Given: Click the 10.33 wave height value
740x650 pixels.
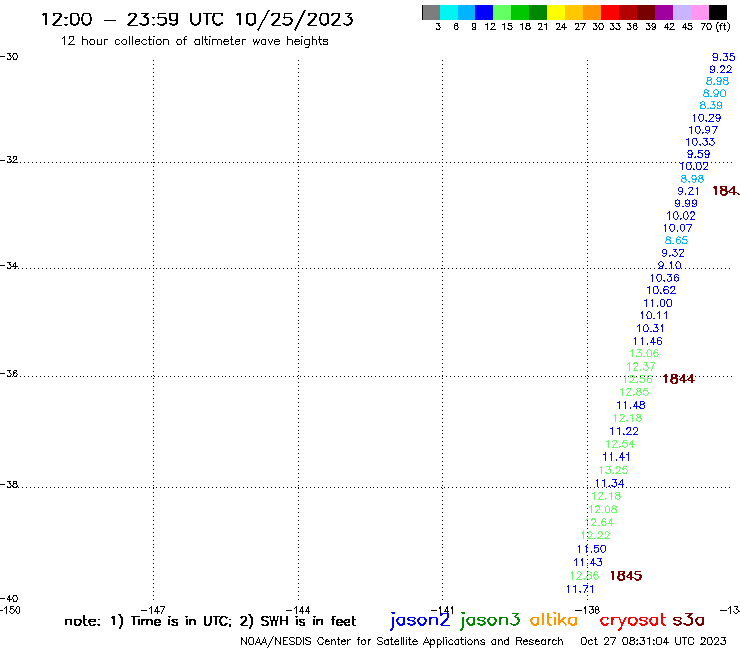Looking at the screenshot, I should click(x=700, y=142).
